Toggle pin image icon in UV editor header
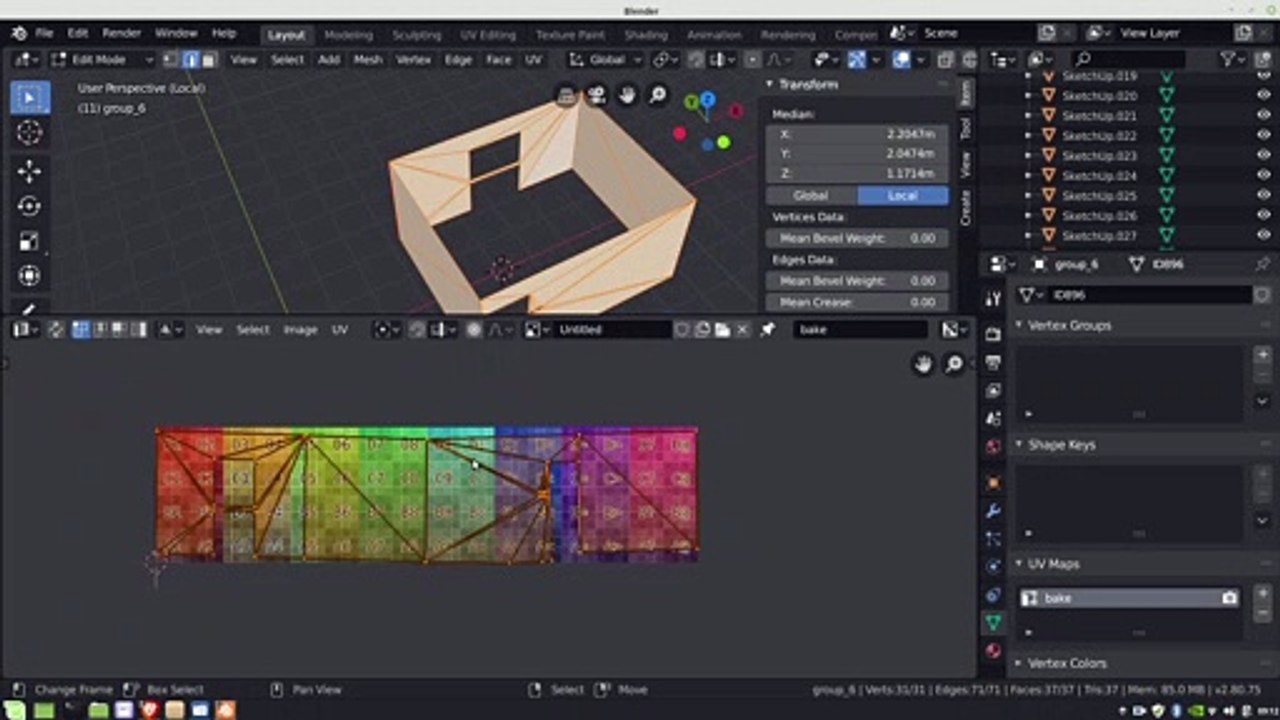1280x720 pixels. [767, 329]
